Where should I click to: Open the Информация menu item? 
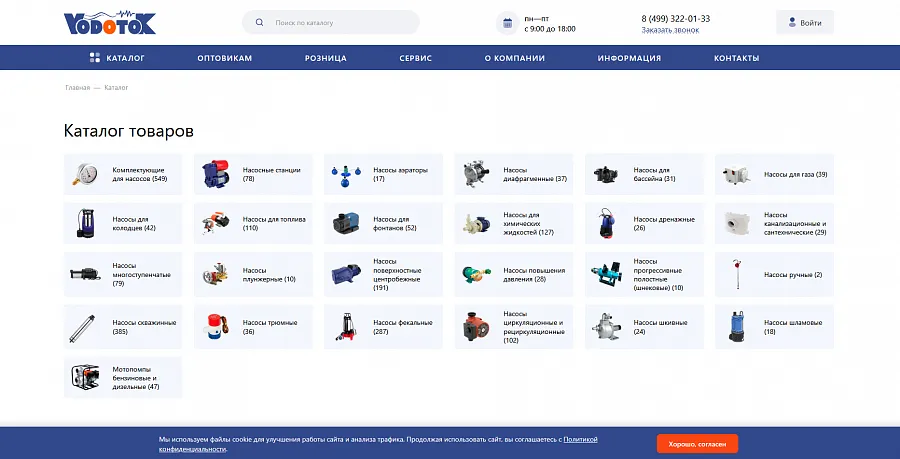coord(629,58)
